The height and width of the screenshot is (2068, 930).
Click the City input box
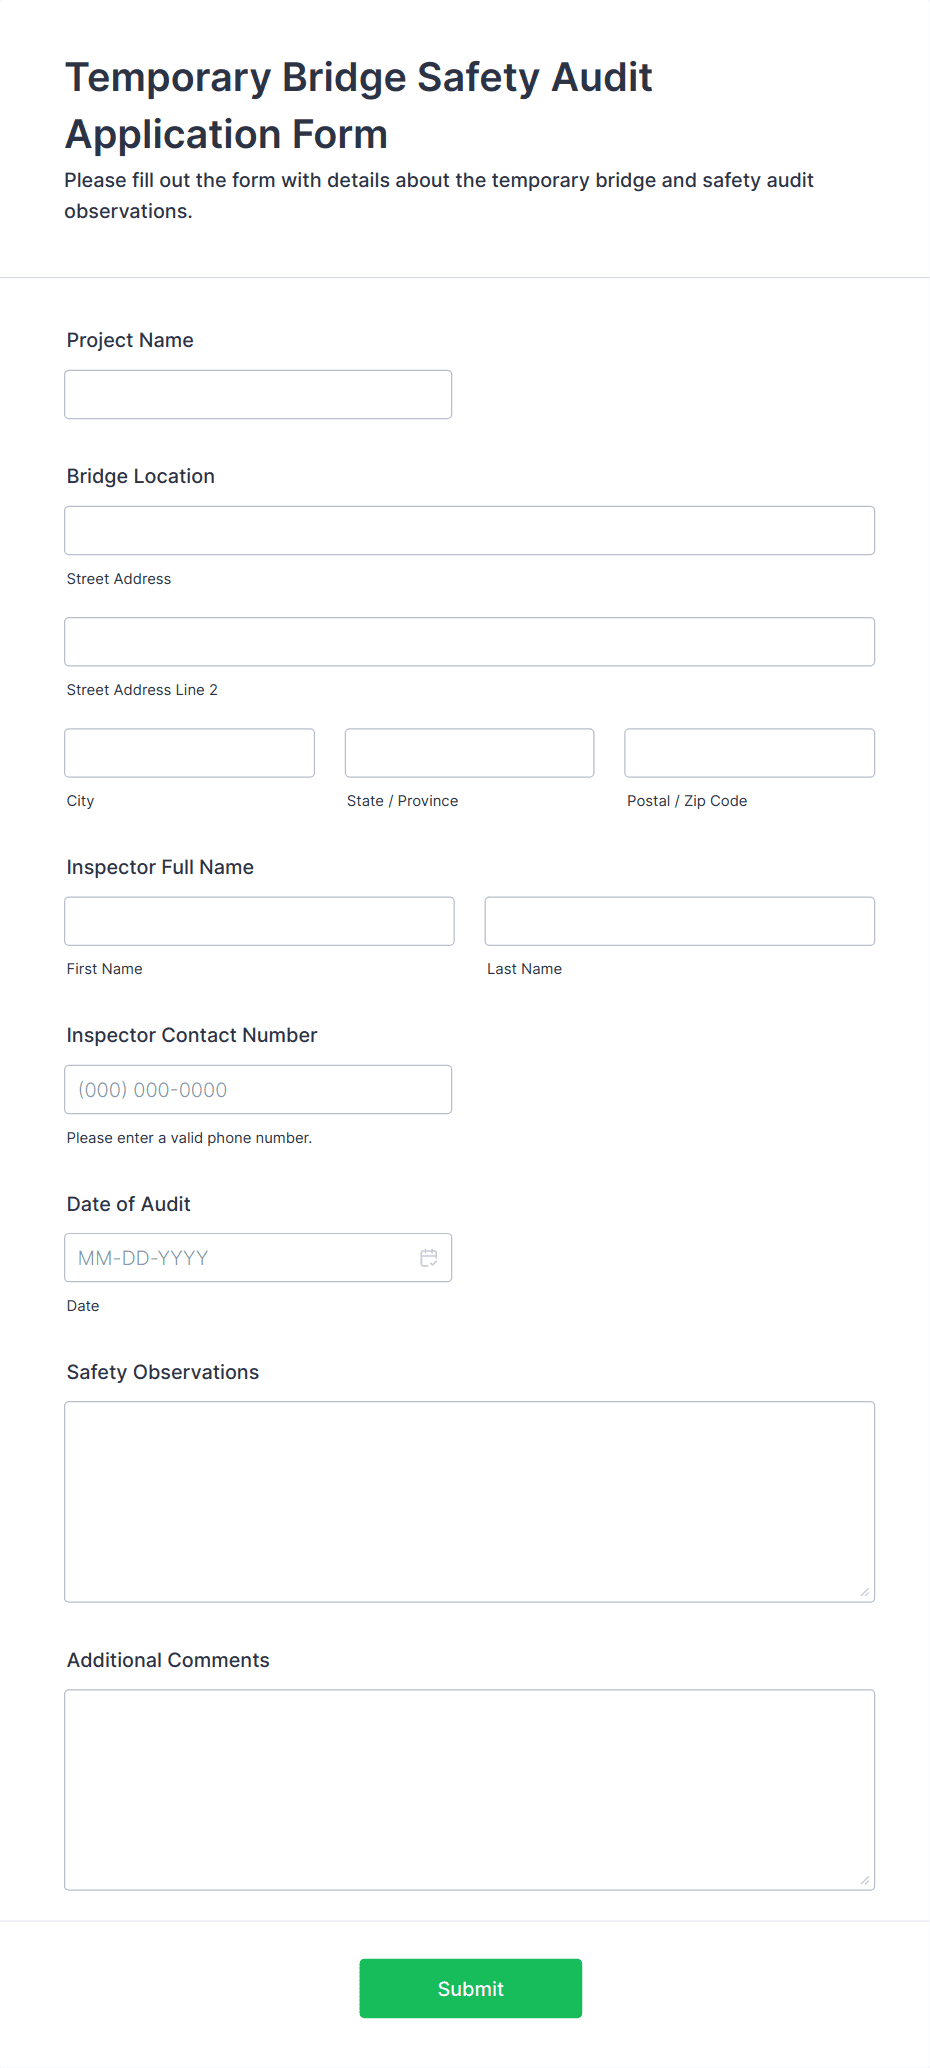point(190,753)
